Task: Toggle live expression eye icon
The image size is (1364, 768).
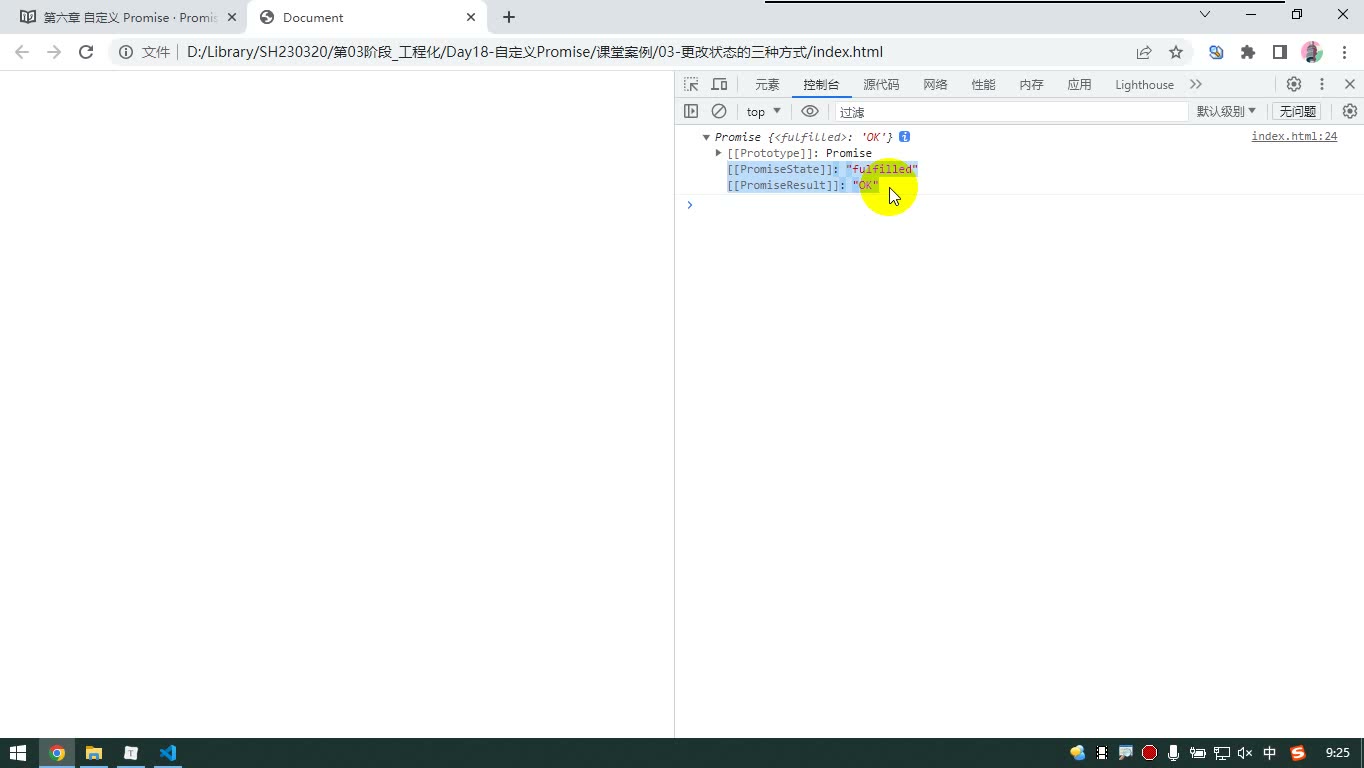Action: 810,111
